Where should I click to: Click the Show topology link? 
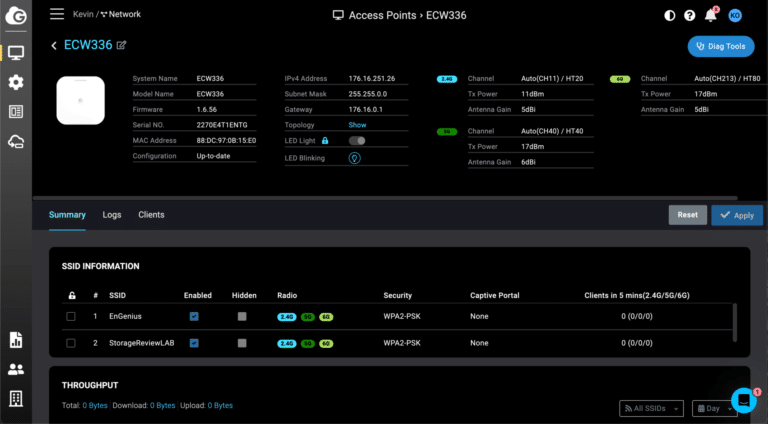[357, 125]
